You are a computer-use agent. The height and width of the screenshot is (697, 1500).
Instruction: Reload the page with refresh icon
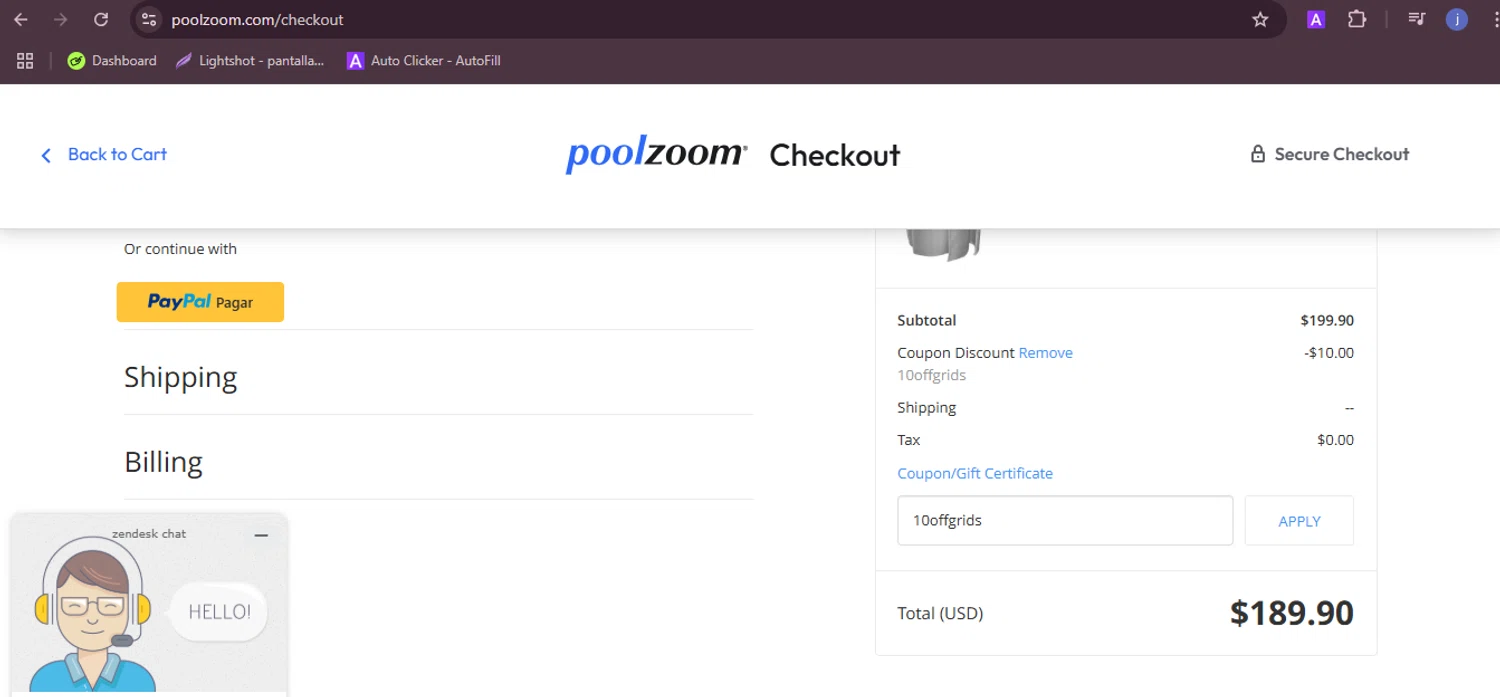[101, 19]
